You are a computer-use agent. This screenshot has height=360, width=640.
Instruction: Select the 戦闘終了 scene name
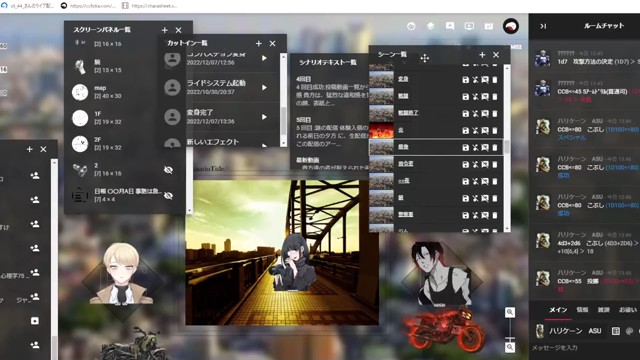408,113
